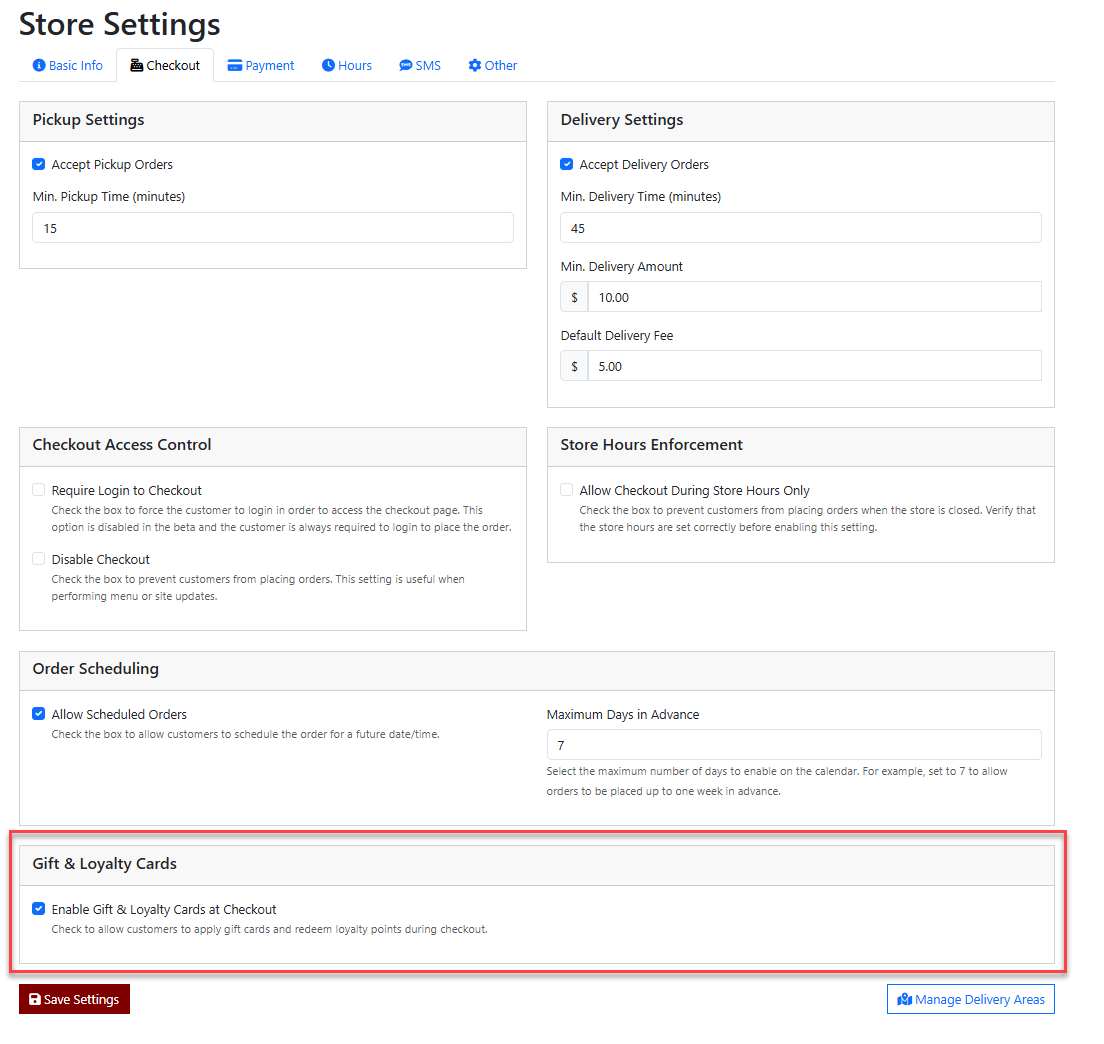
Task: Open the Other settings tab
Action: [492, 66]
